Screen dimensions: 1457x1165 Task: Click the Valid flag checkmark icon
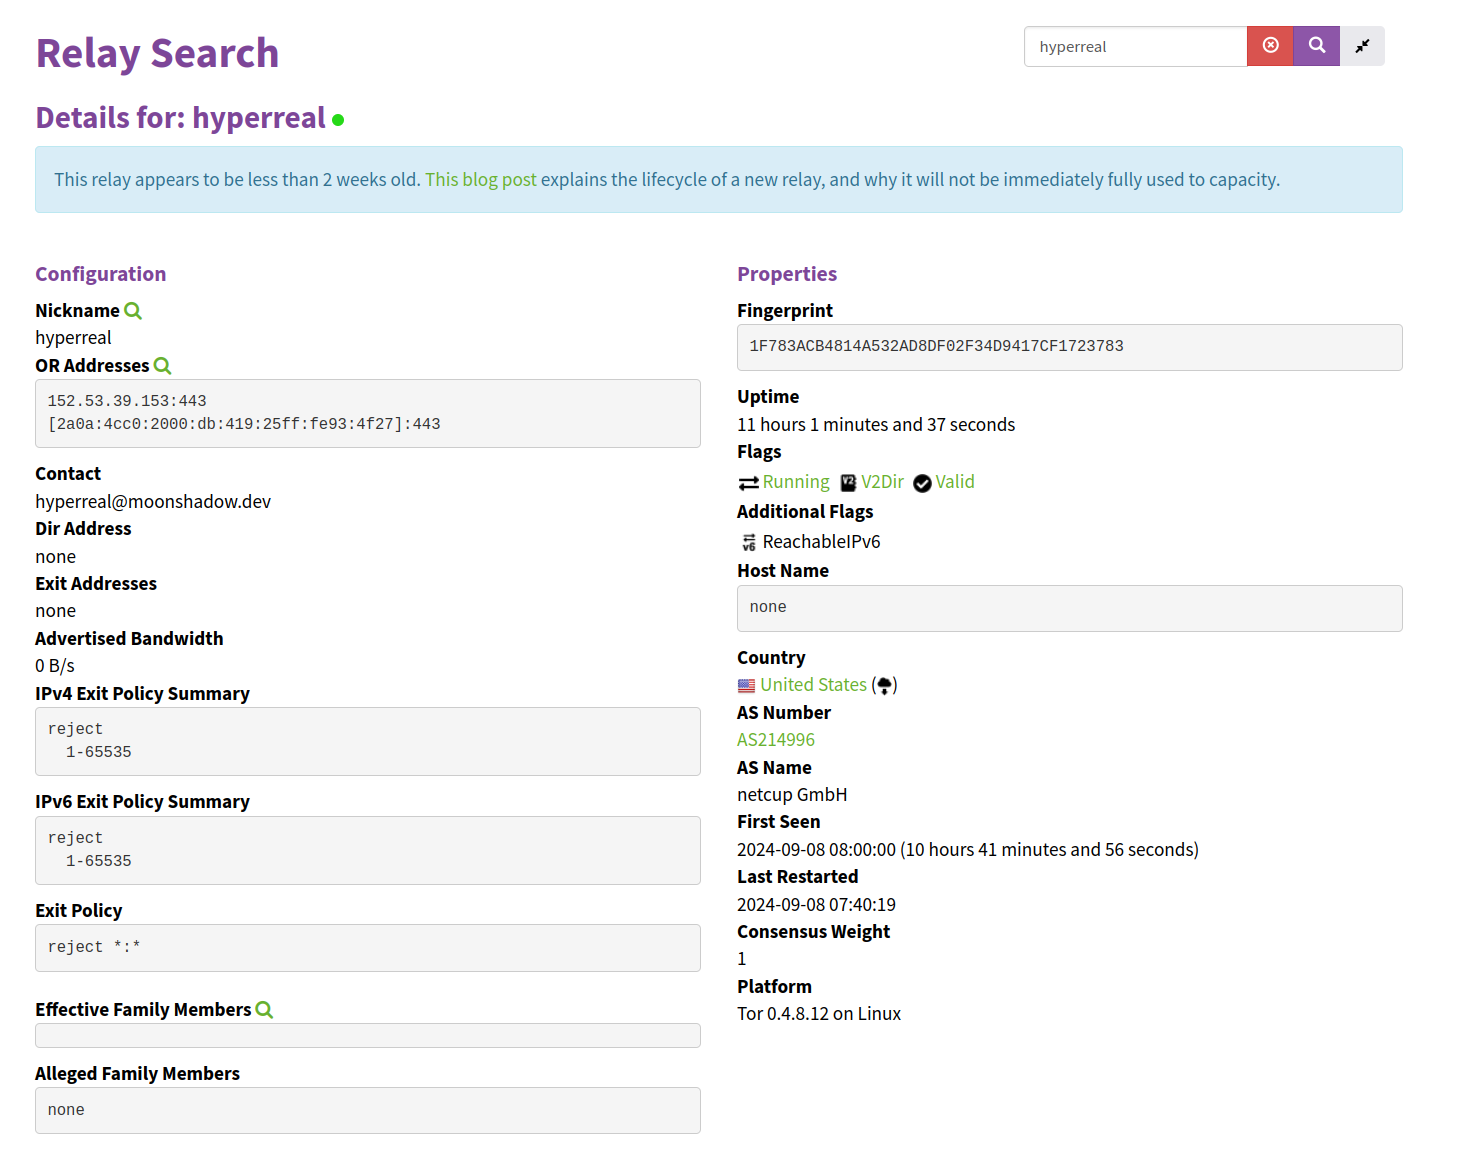[x=922, y=483]
